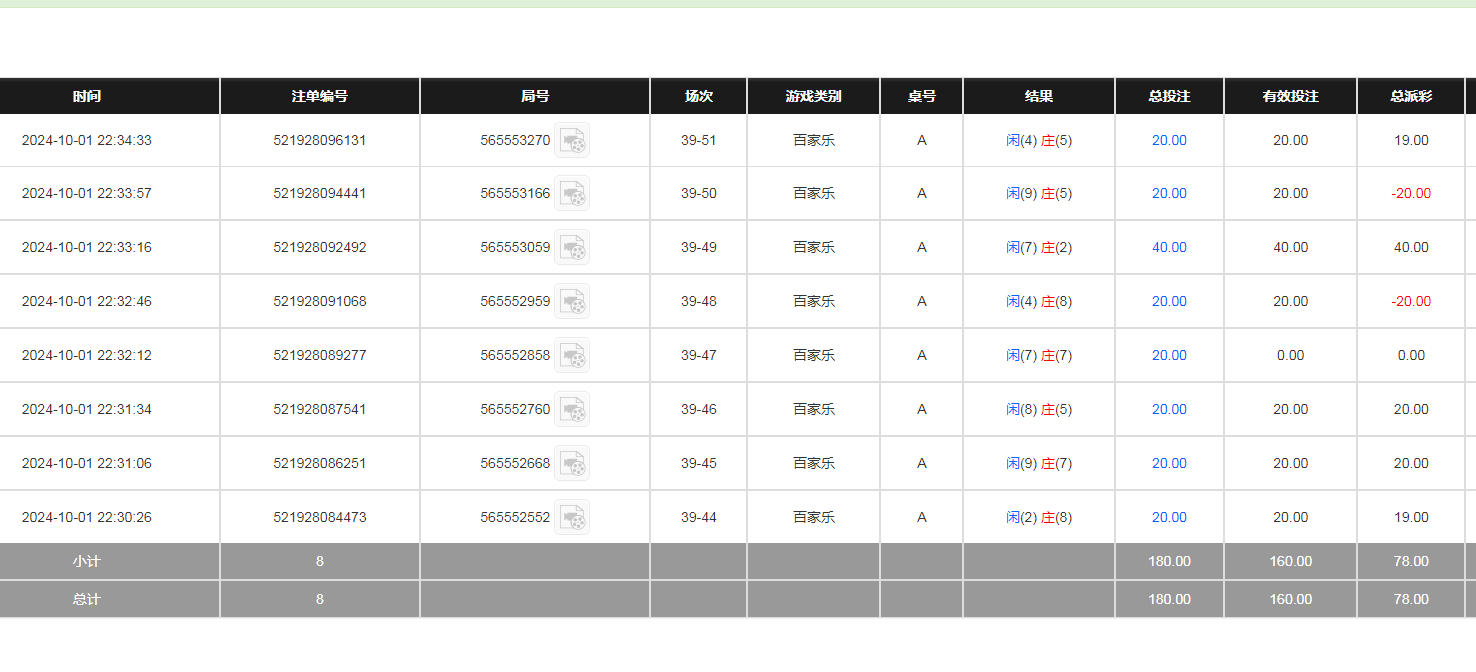Open total bet link for session 39-44
Image resolution: width=1476 pixels, height=672 pixels.
coord(1169,518)
